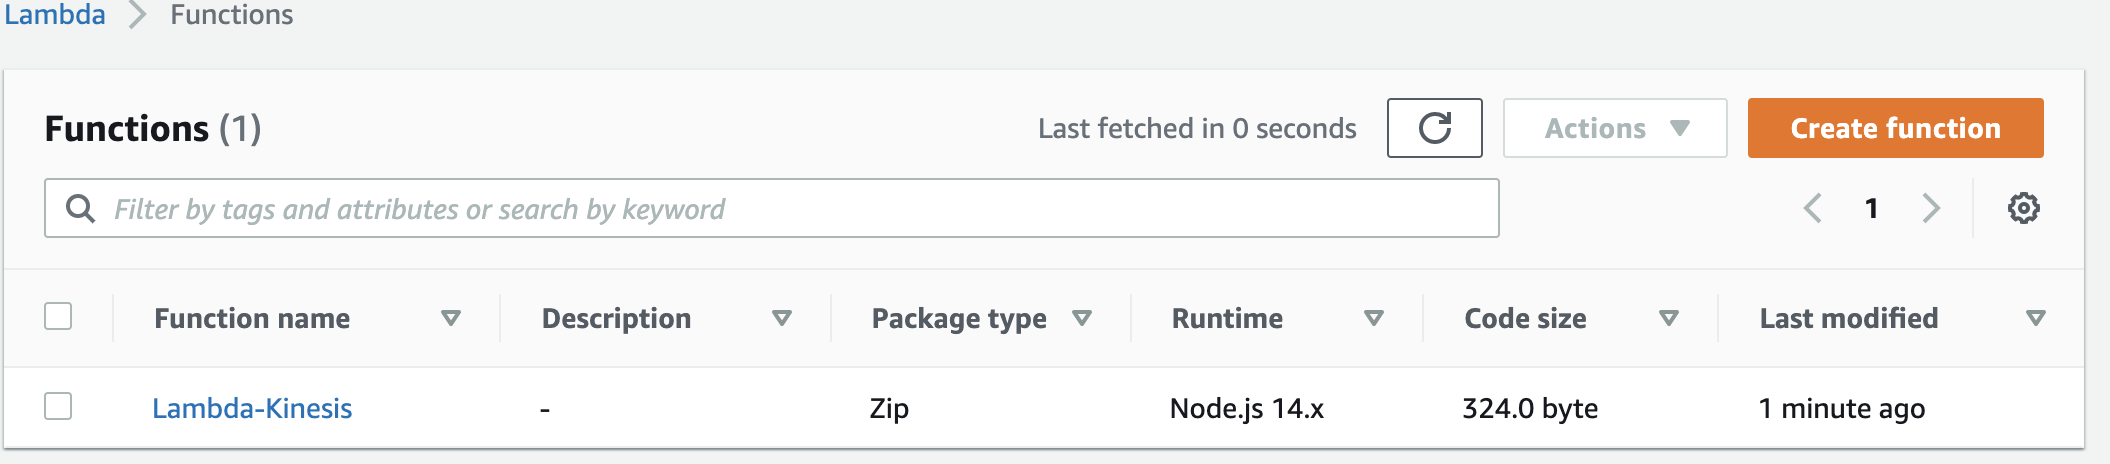The image size is (2110, 464).
Task: Sort by Function name arrow
Action: pos(451,318)
